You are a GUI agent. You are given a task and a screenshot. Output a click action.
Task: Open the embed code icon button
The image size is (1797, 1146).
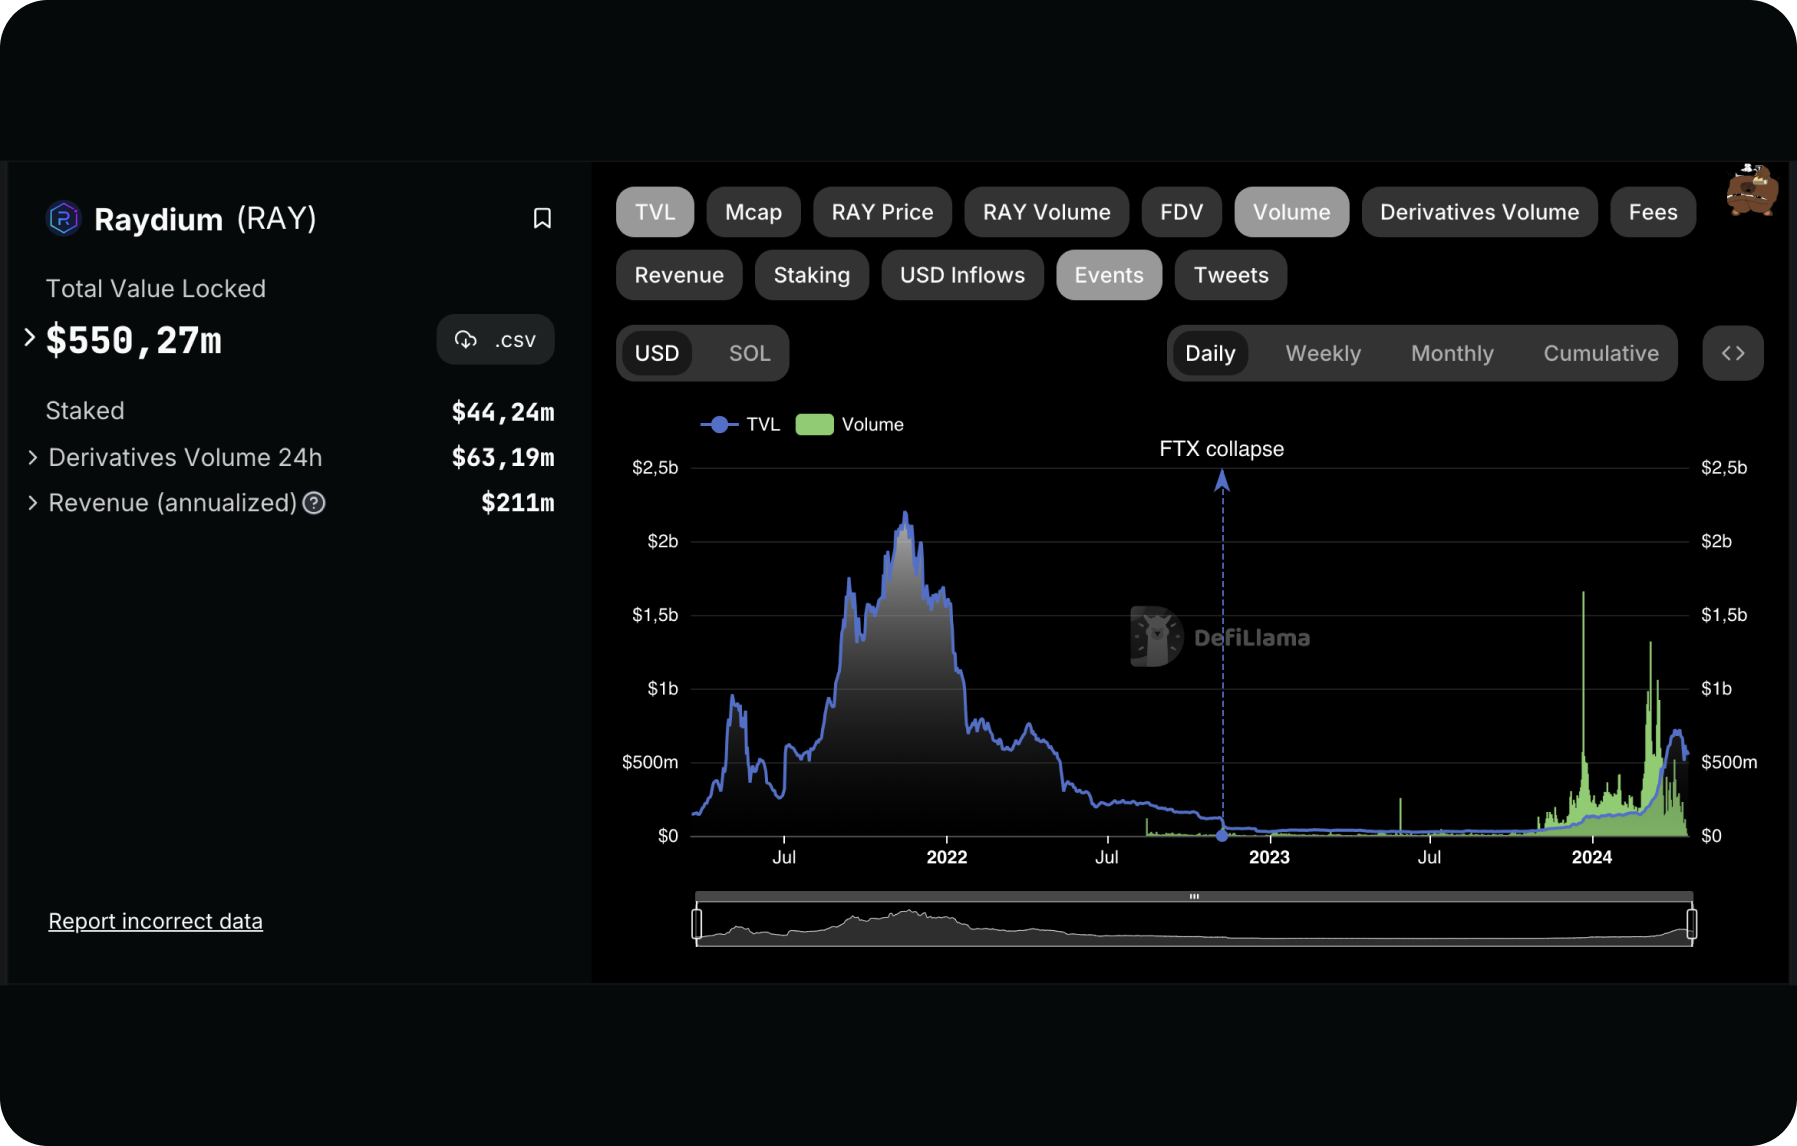(x=1733, y=353)
